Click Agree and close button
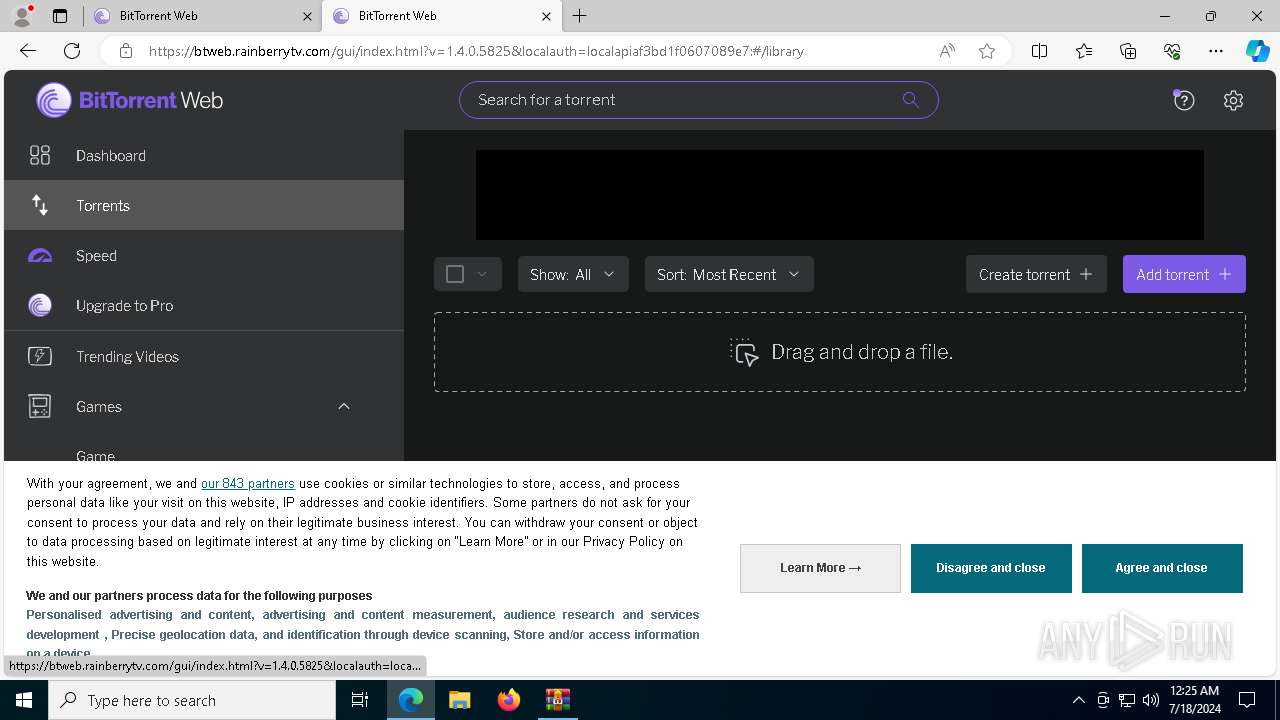Viewport: 1280px width, 720px height. (x=1162, y=568)
